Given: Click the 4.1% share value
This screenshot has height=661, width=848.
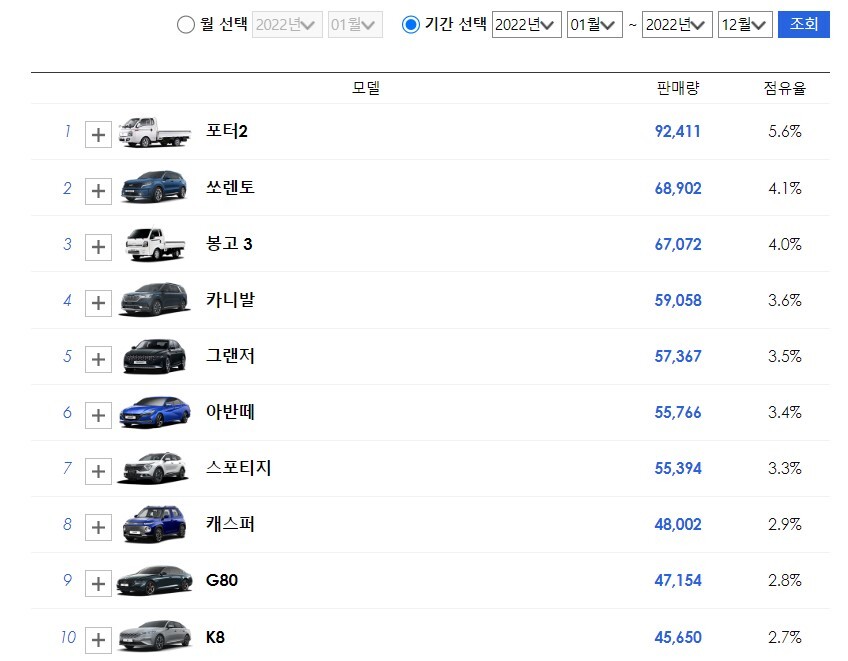Looking at the screenshot, I should 785,188.
